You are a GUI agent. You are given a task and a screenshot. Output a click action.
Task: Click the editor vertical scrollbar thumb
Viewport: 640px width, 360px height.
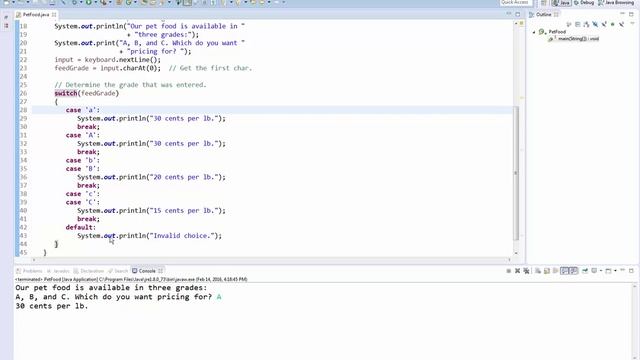(516, 173)
